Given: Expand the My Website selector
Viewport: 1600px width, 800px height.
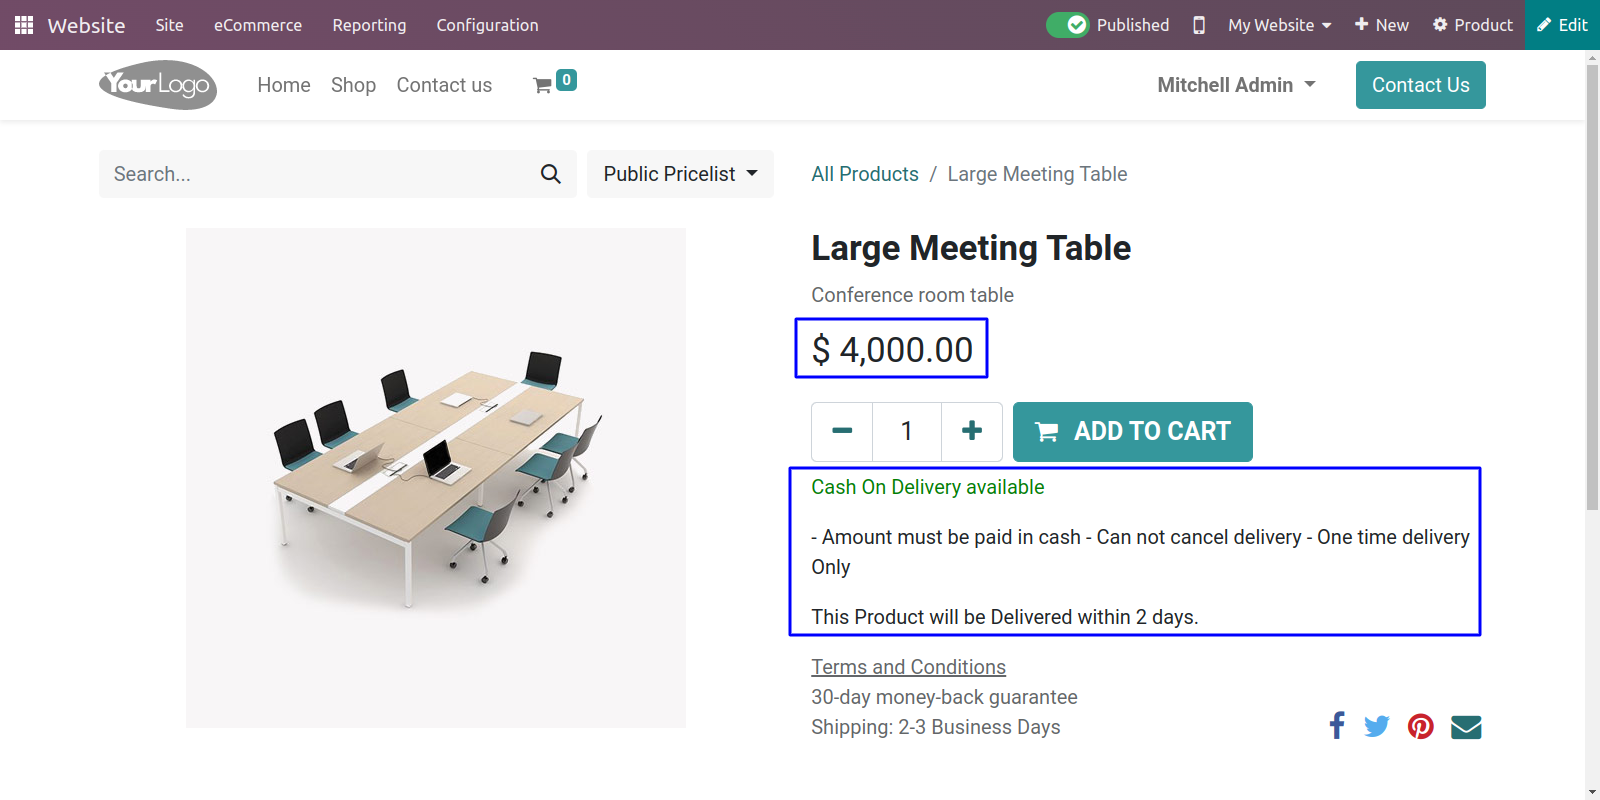Looking at the screenshot, I should (x=1280, y=25).
